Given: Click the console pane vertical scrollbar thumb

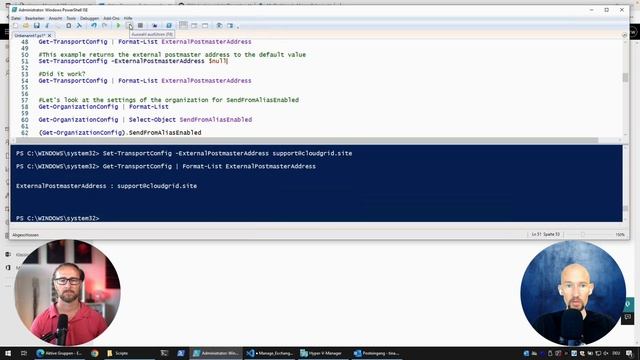Looking at the screenshot, I should [x=625, y=208].
